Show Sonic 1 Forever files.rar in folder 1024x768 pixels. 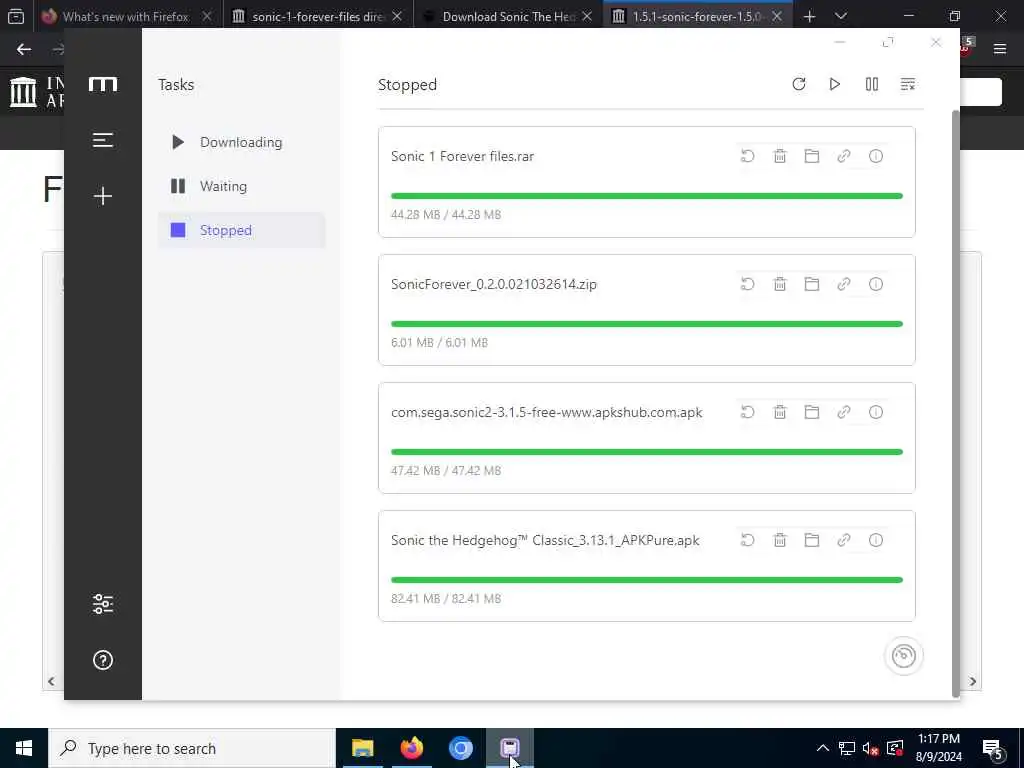click(812, 156)
